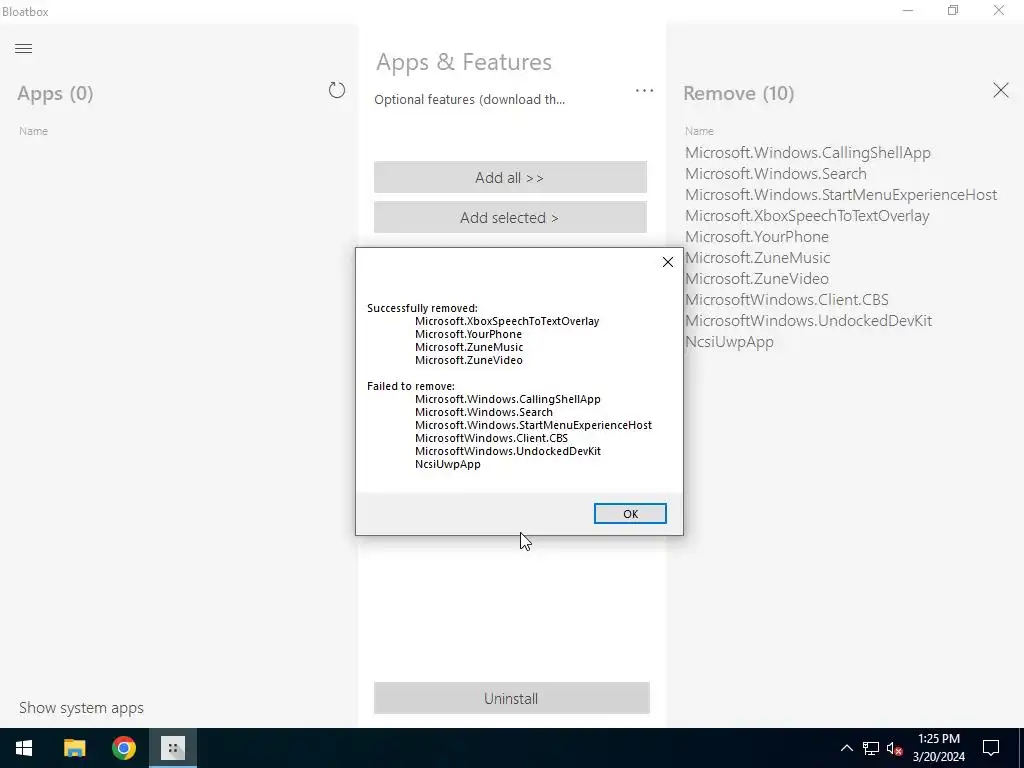
Task: Close the Bloatbox window
Action: [999, 10]
